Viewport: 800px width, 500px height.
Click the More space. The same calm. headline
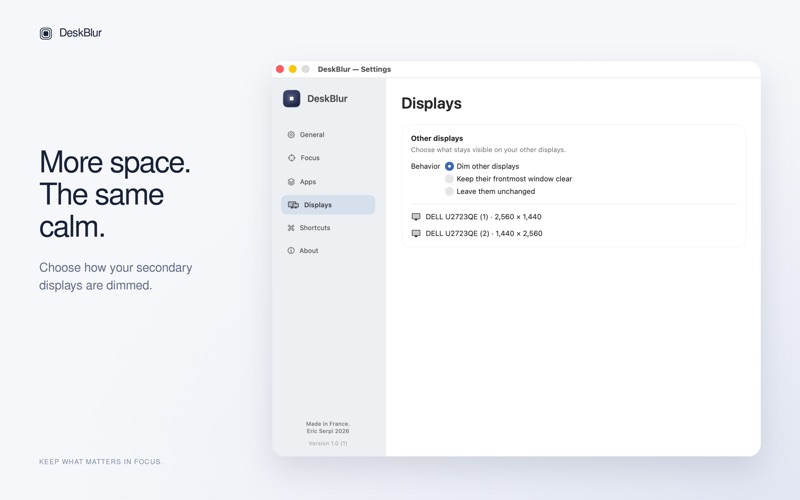(115, 194)
